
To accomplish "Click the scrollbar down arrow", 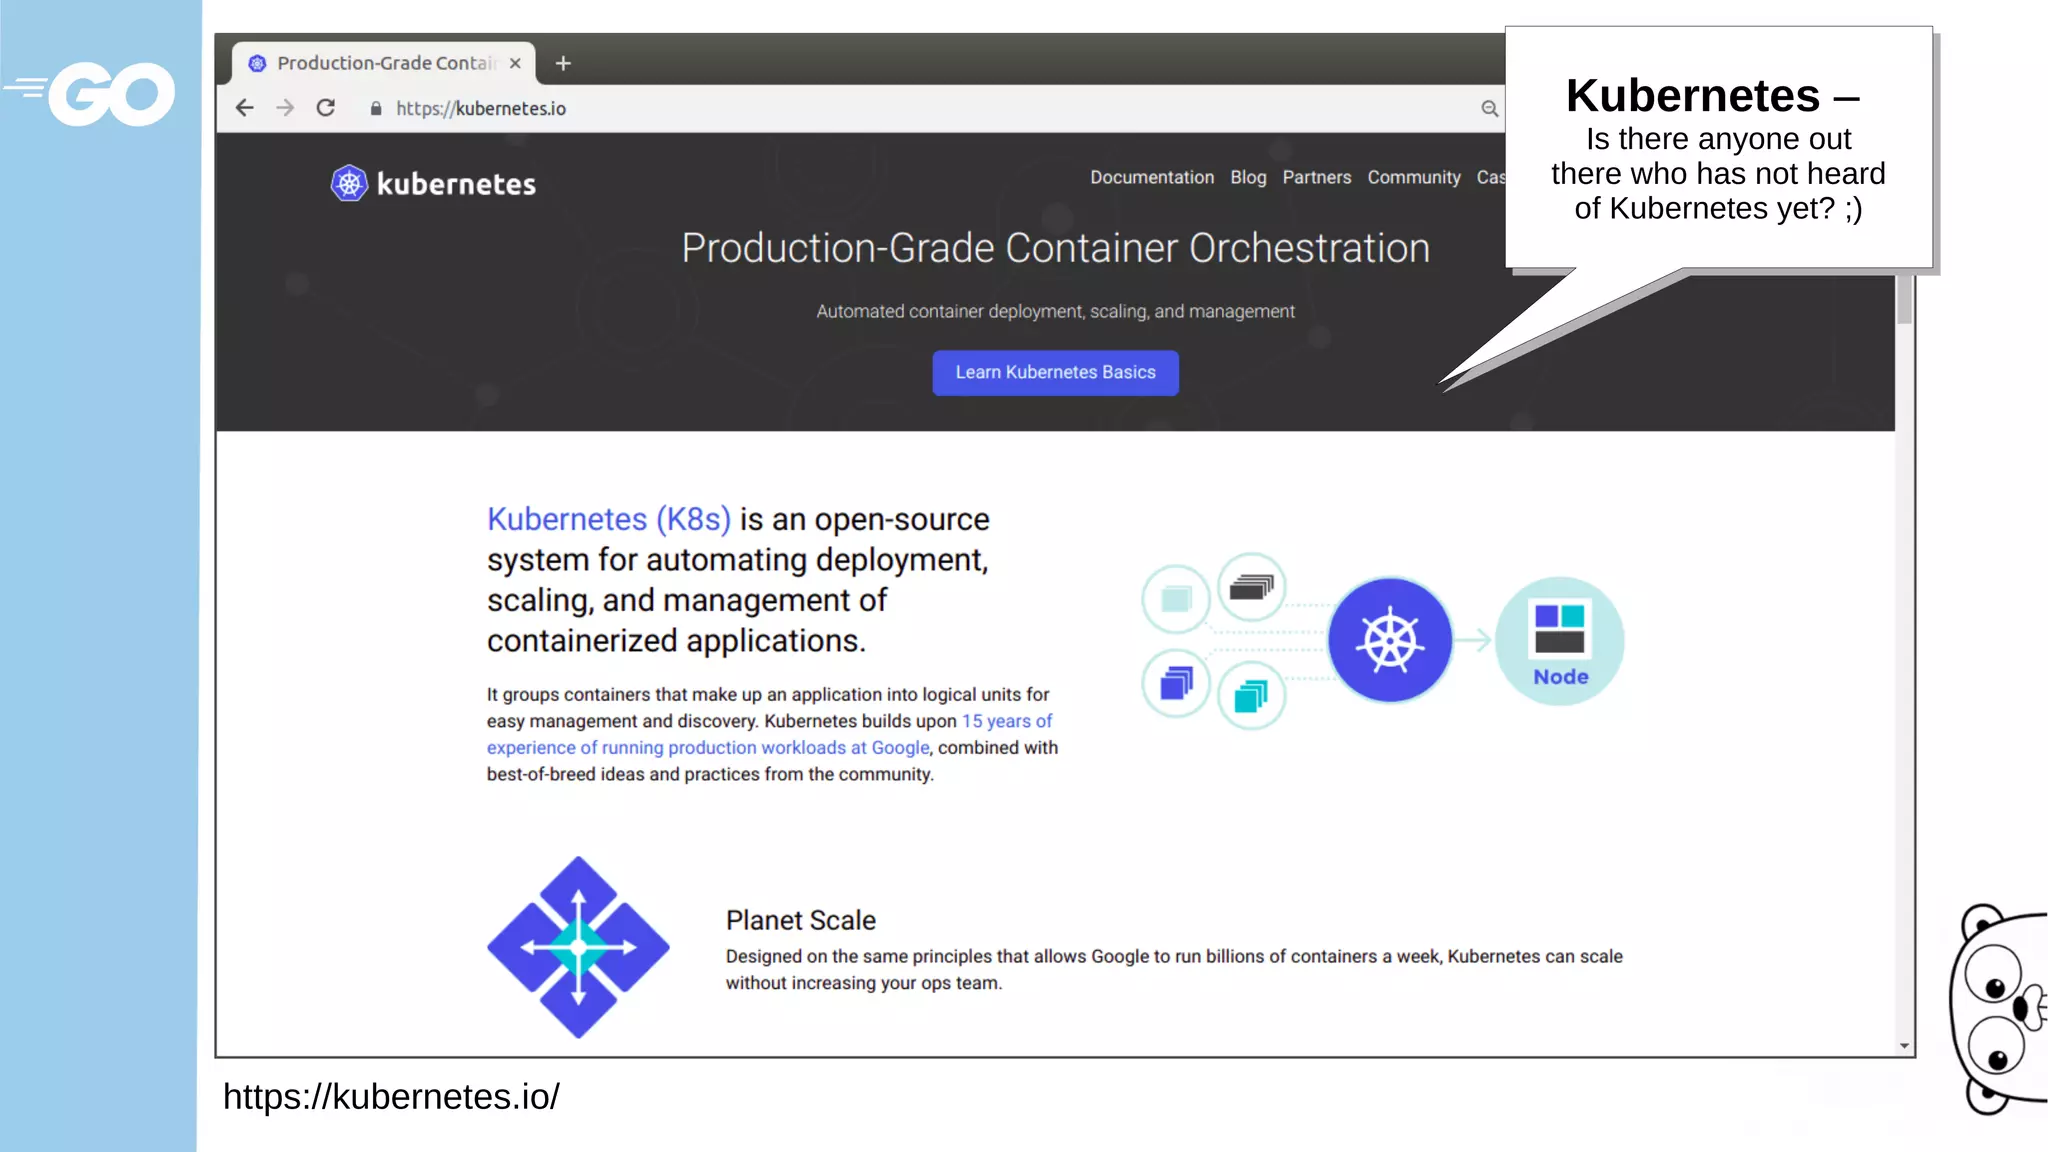I will point(1904,1046).
